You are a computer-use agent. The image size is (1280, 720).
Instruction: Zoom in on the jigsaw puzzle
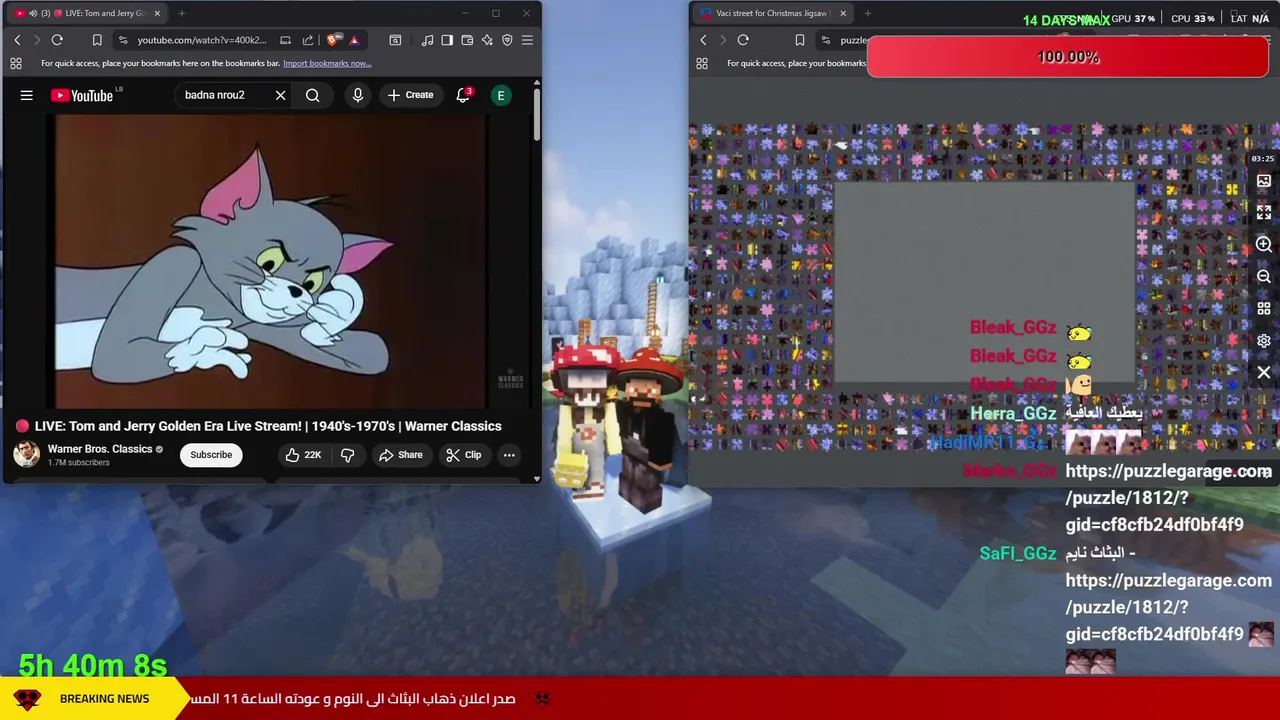pos(1264,245)
